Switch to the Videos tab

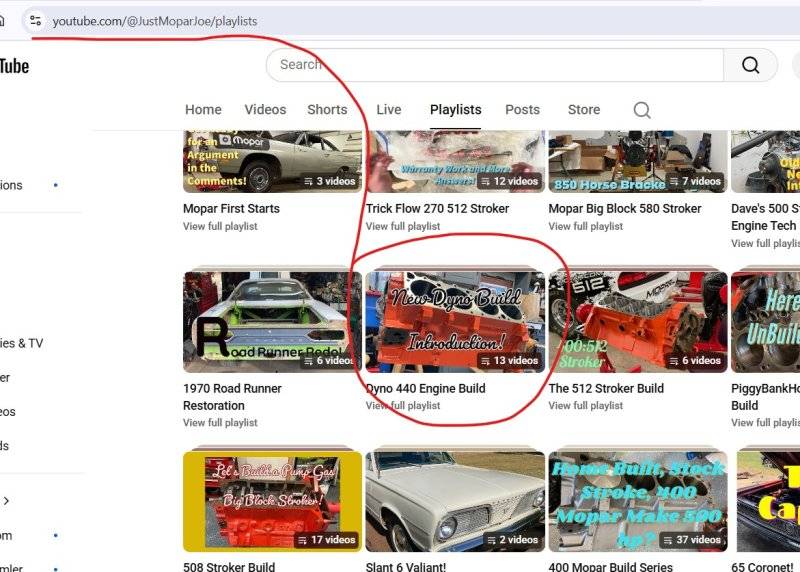point(265,110)
